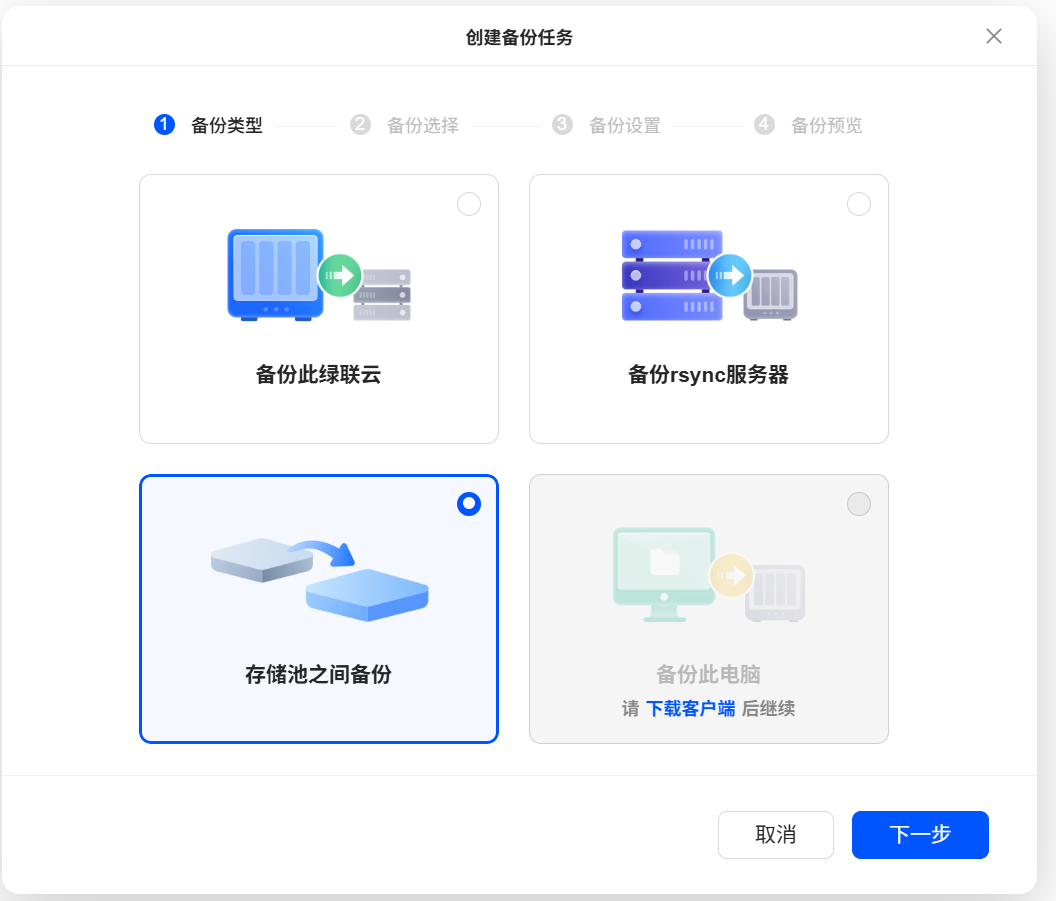Viewport: 1056px width, 901px height.
Task: Open the 下载客户端 link
Action: 690,709
